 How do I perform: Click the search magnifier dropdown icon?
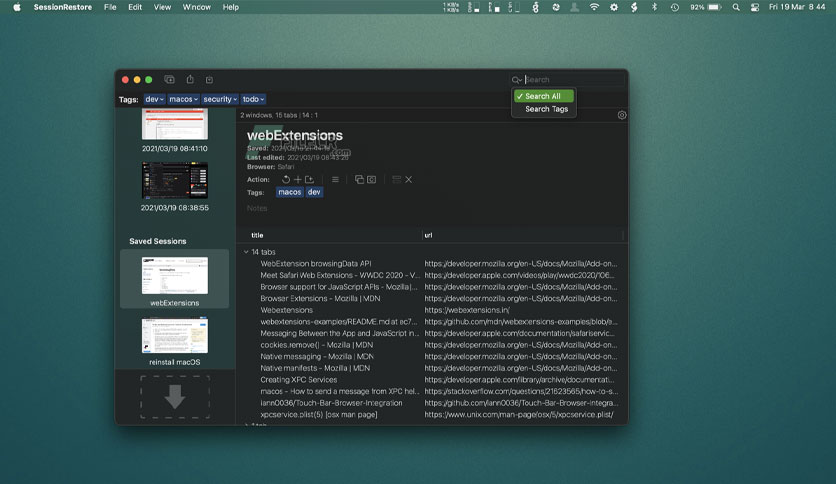tap(516, 80)
